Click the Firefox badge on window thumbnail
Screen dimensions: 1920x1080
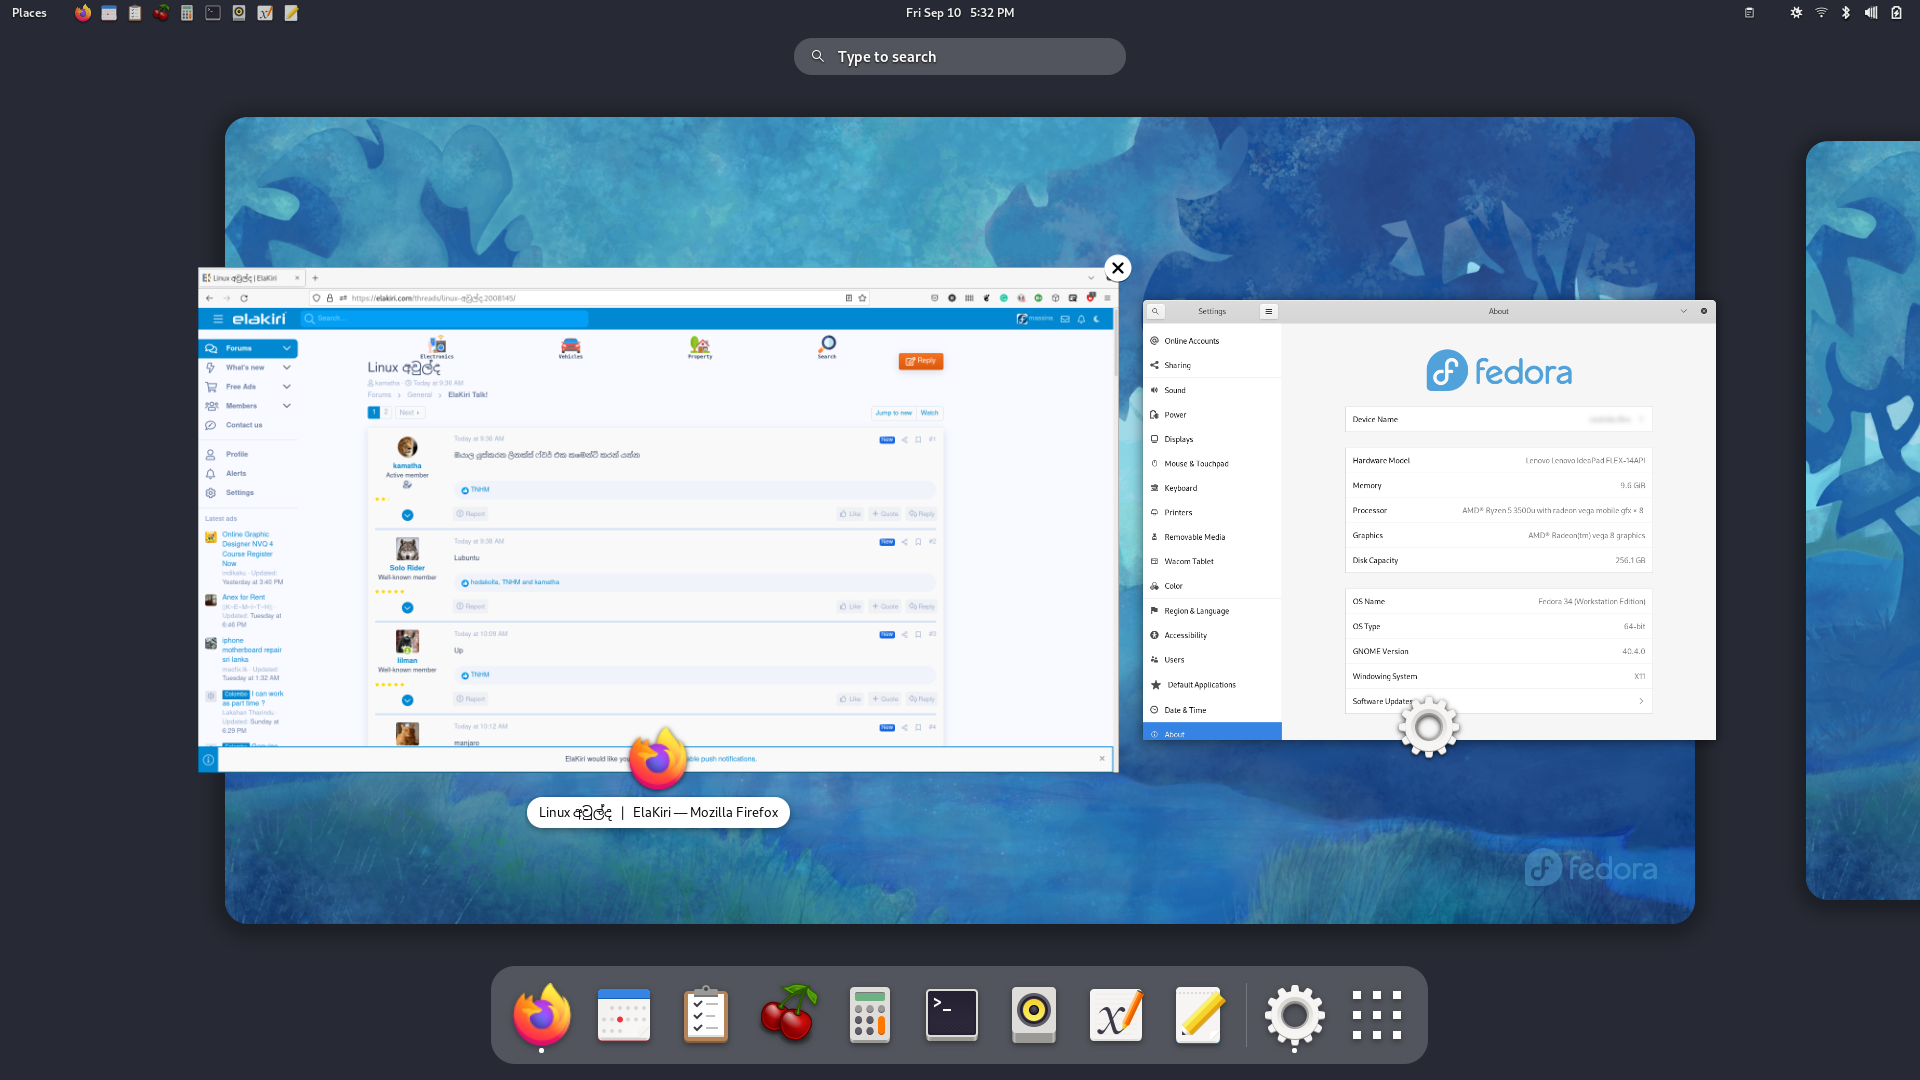[658, 759]
